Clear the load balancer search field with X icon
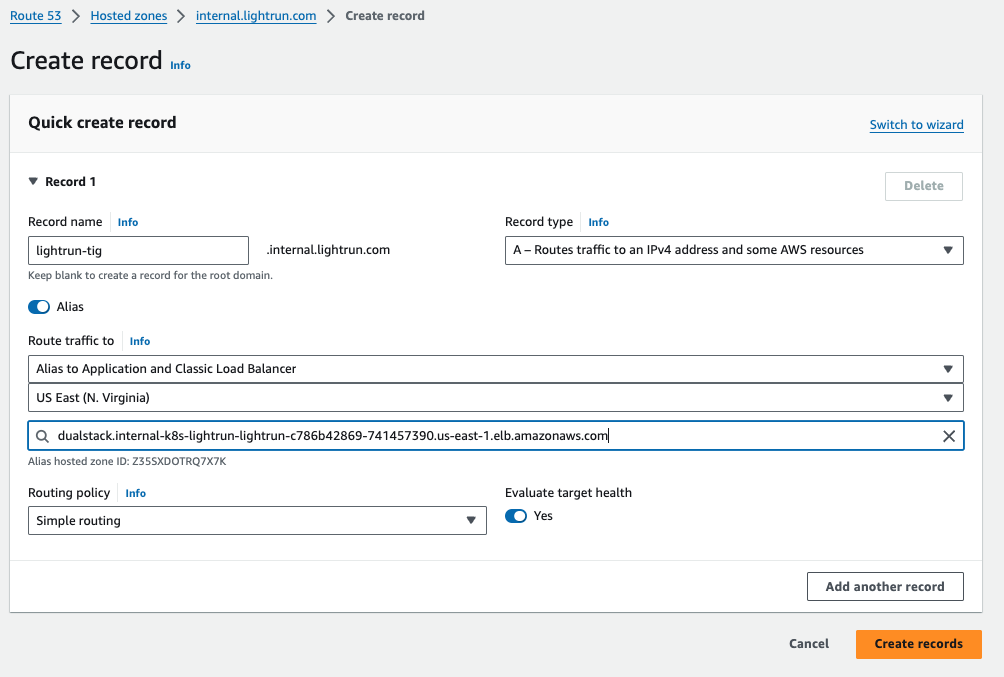The width and height of the screenshot is (1004, 677). point(949,436)
